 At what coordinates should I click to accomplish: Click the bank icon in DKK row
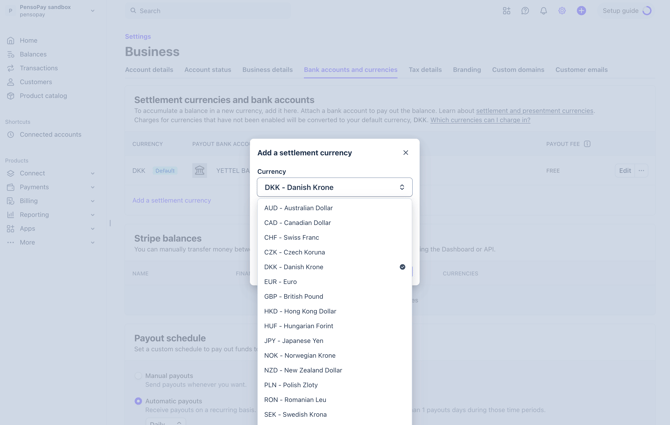(x=200, y=170)
